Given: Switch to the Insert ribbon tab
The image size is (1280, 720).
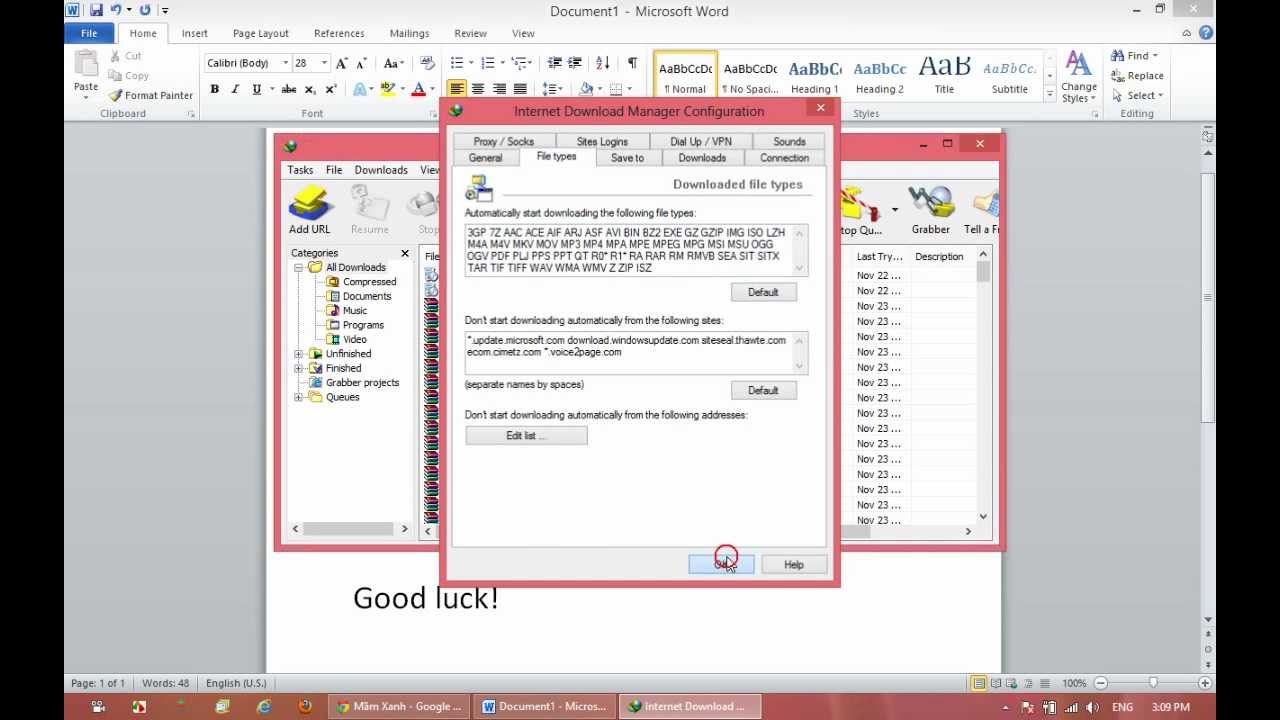Looking at the screenshot, I should (x=195, y=33).
